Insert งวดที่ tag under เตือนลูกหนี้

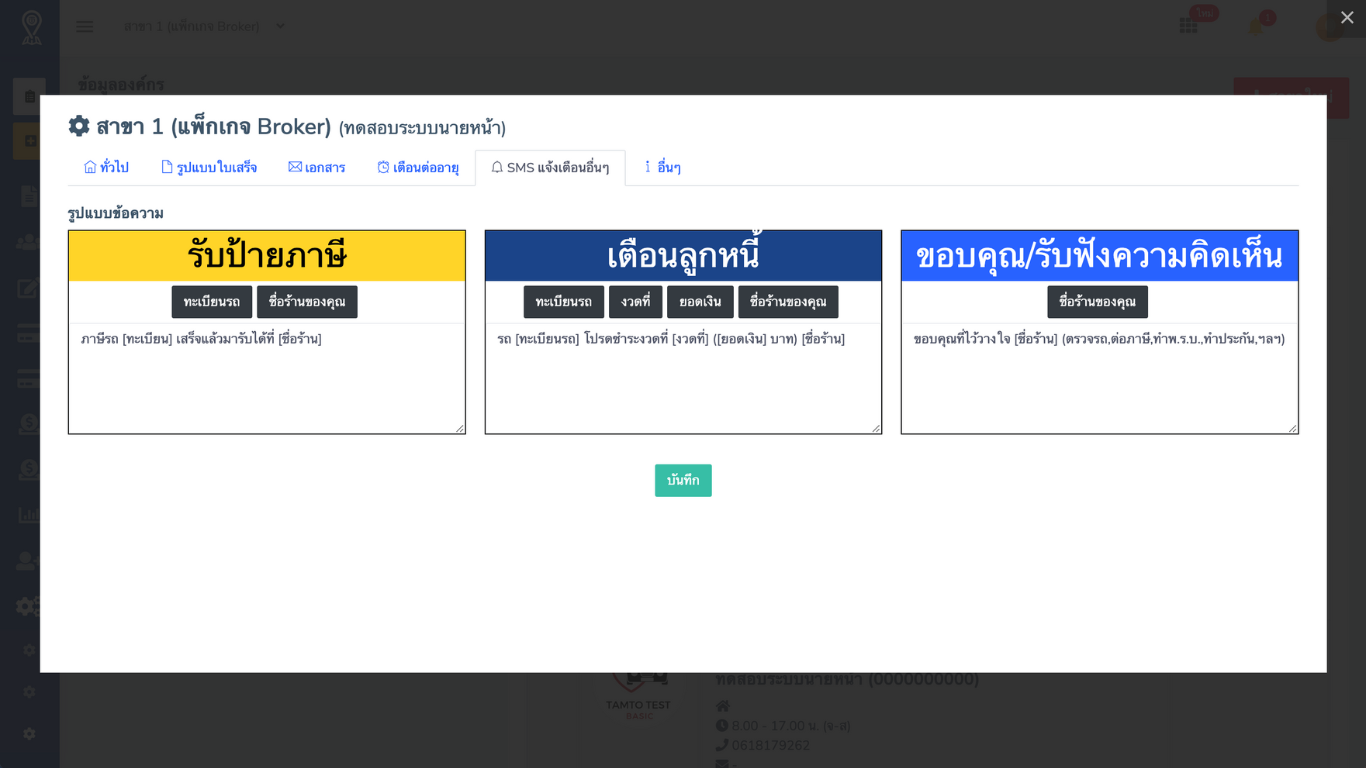click(x=636, y=302)
